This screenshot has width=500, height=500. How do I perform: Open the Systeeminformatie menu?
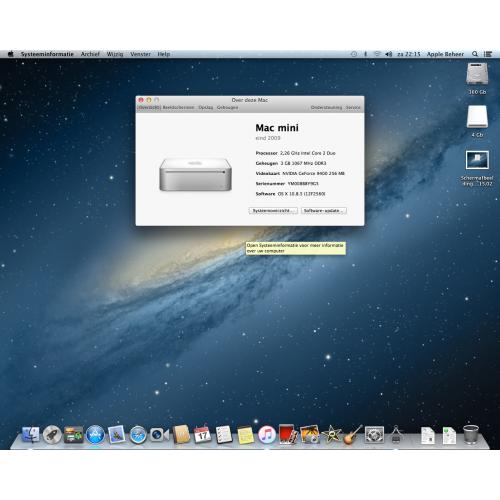coord(47,54)
